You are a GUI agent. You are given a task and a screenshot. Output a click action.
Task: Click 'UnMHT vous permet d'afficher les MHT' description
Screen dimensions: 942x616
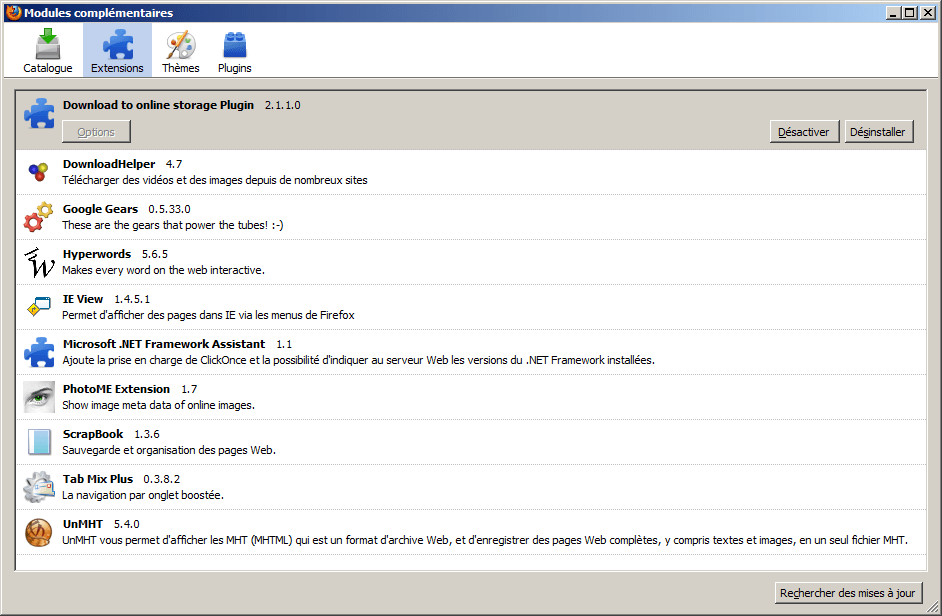coord(485,540)
